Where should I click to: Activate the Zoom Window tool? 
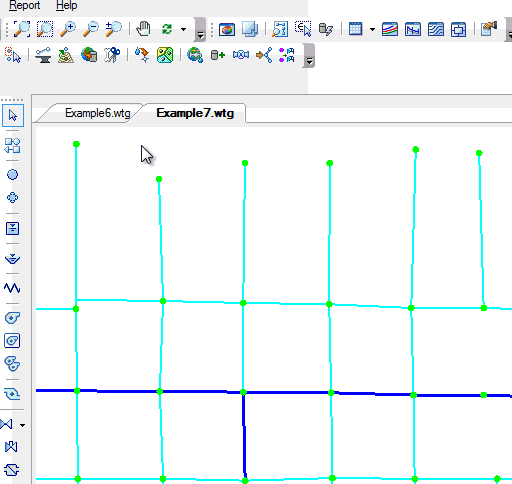(45, 29)
